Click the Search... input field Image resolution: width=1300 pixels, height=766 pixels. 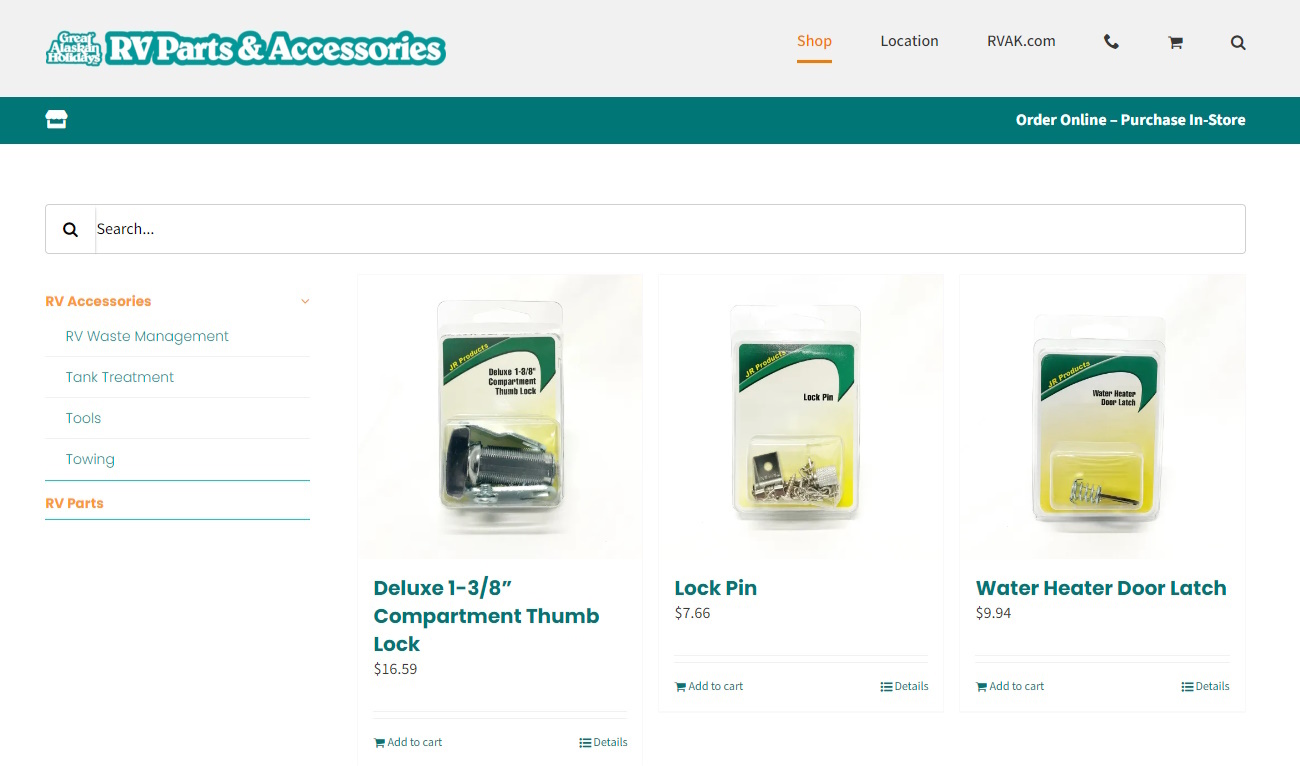click(x=670, y=229)
